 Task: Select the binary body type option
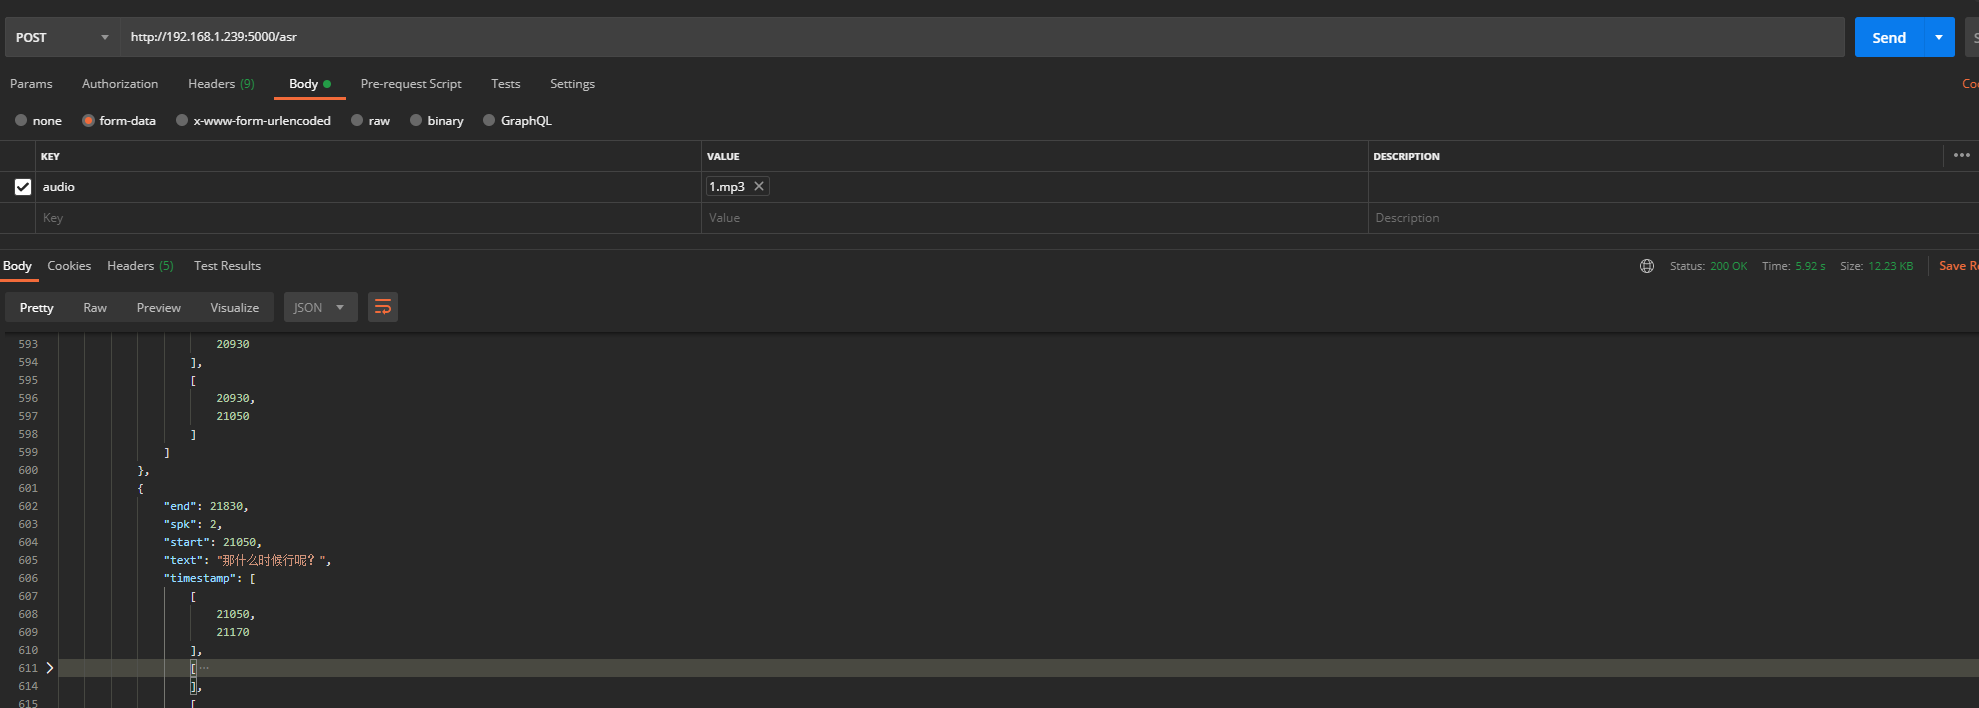416,121
